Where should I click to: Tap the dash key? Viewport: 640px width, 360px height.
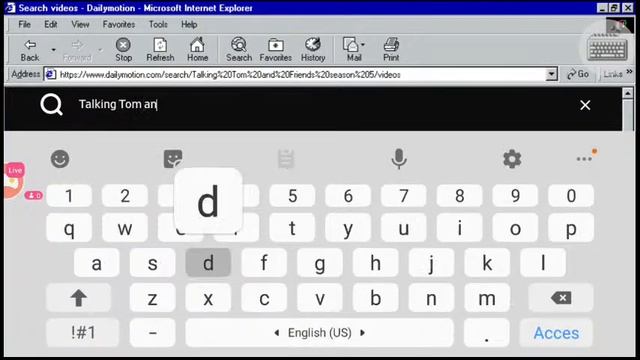coord(153,333)
